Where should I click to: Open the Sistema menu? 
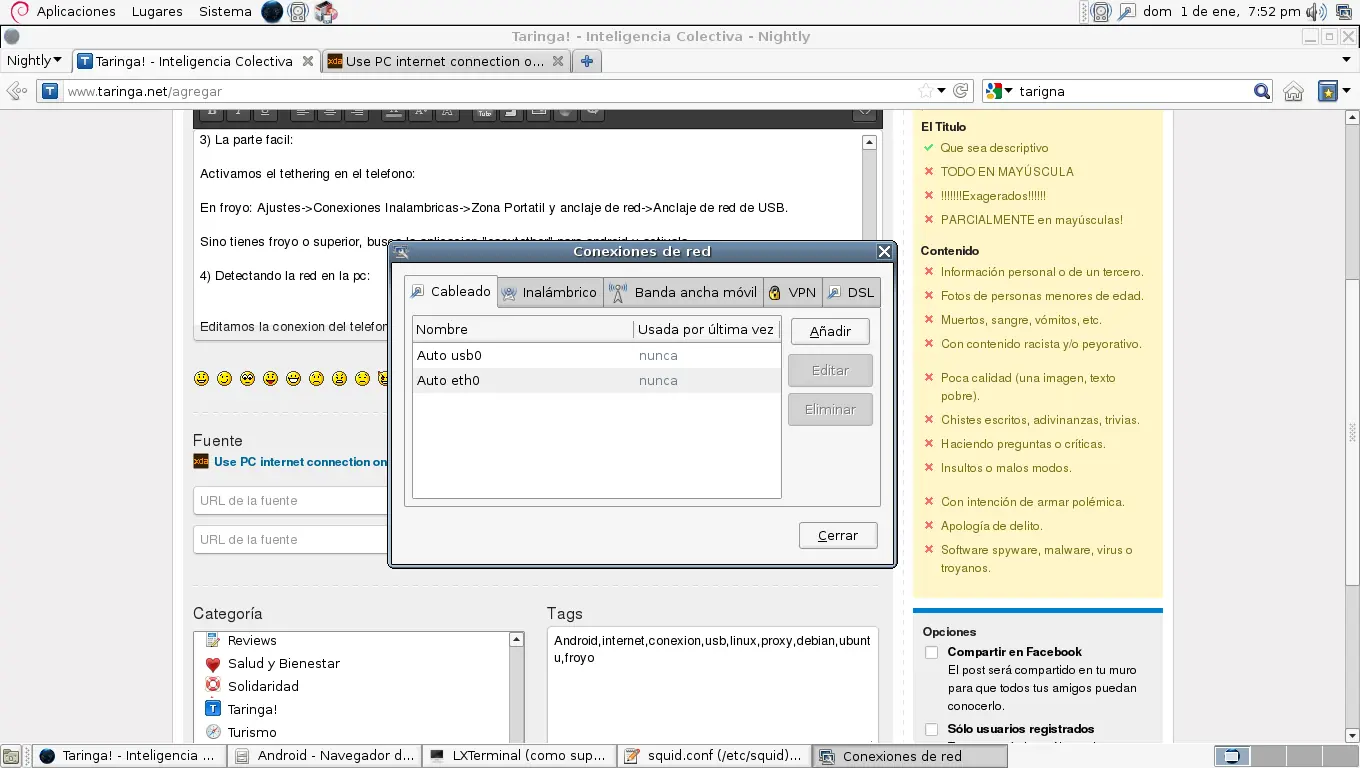coord(225,12)
